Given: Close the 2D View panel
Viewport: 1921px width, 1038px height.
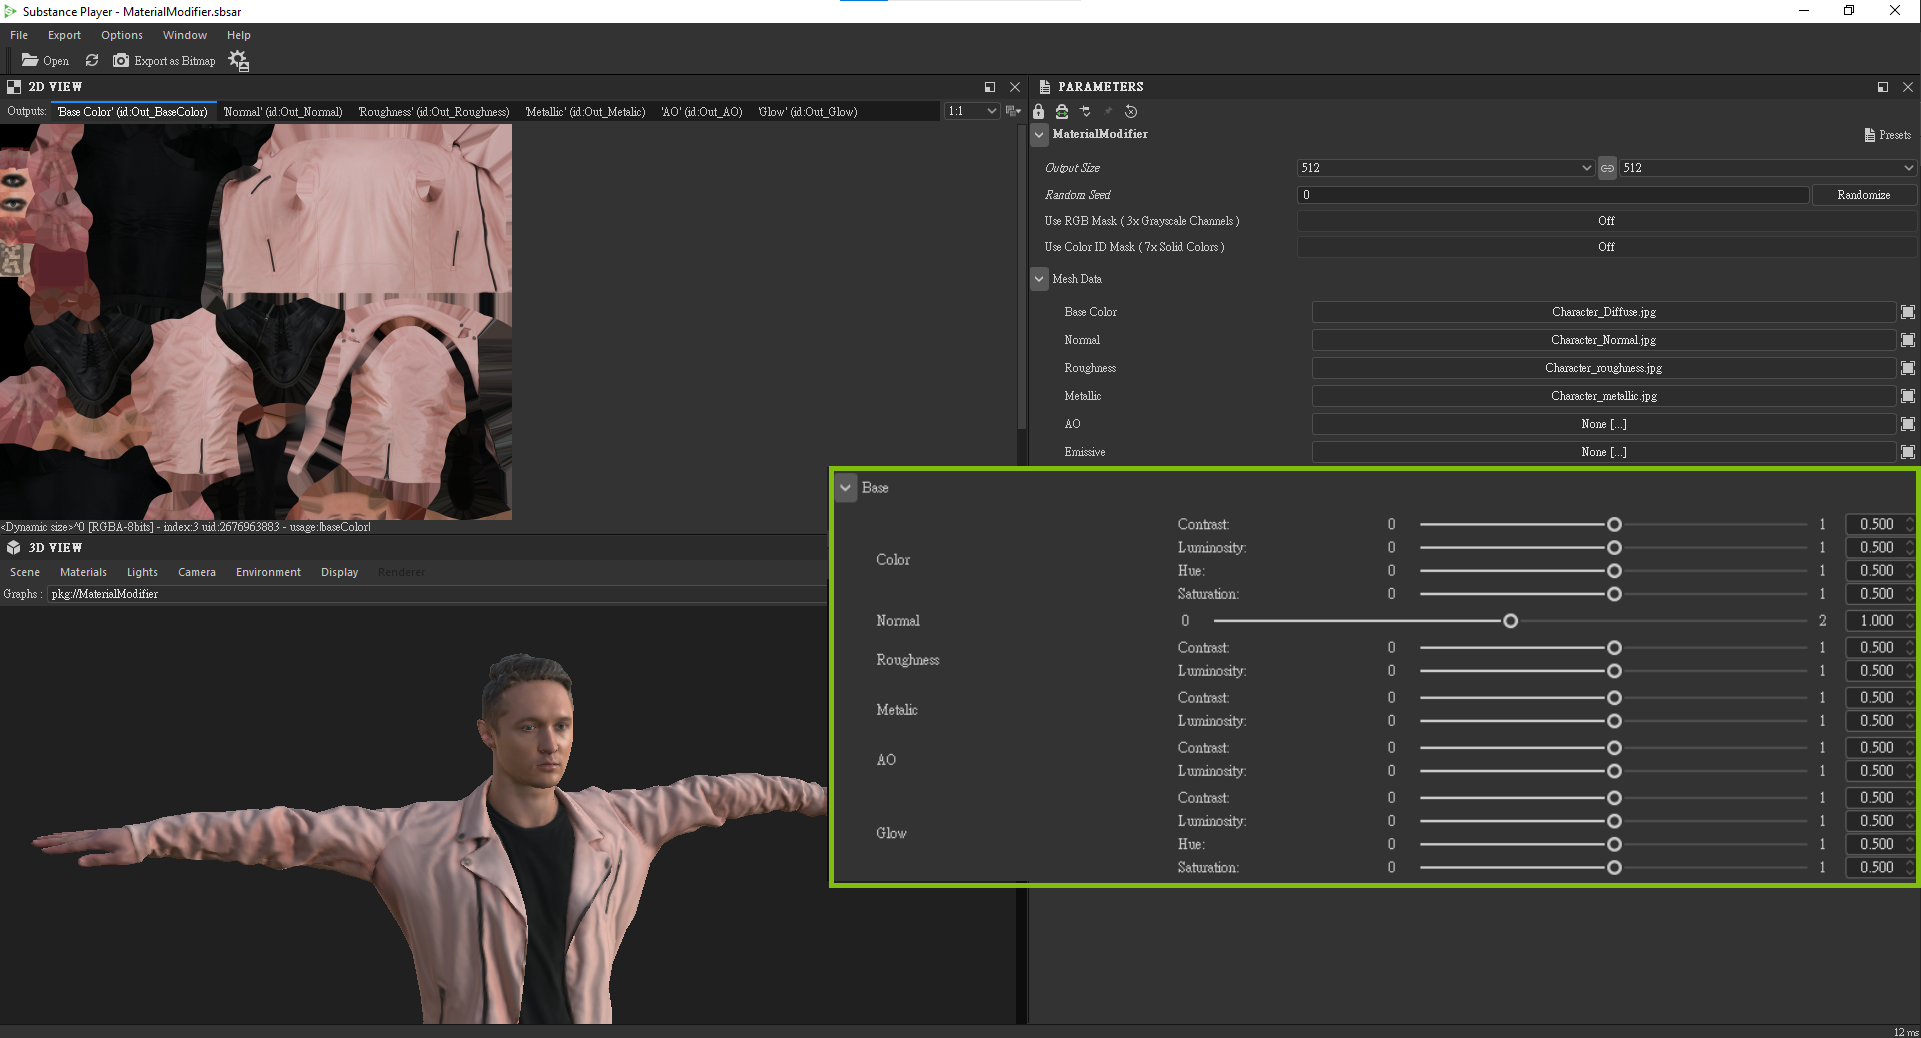Looking at the screenshot, I should (1015, 87).
